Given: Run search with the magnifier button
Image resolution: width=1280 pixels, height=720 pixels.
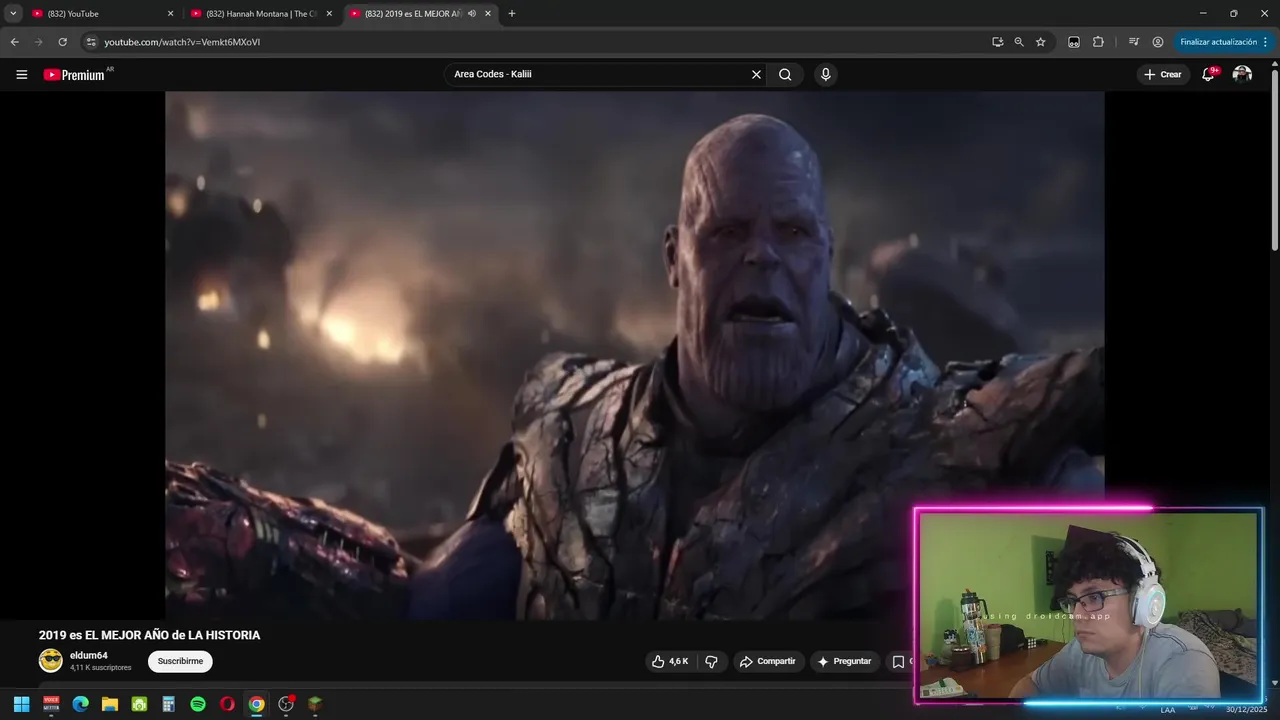Looking at the screenshot, I should point(785,74).
